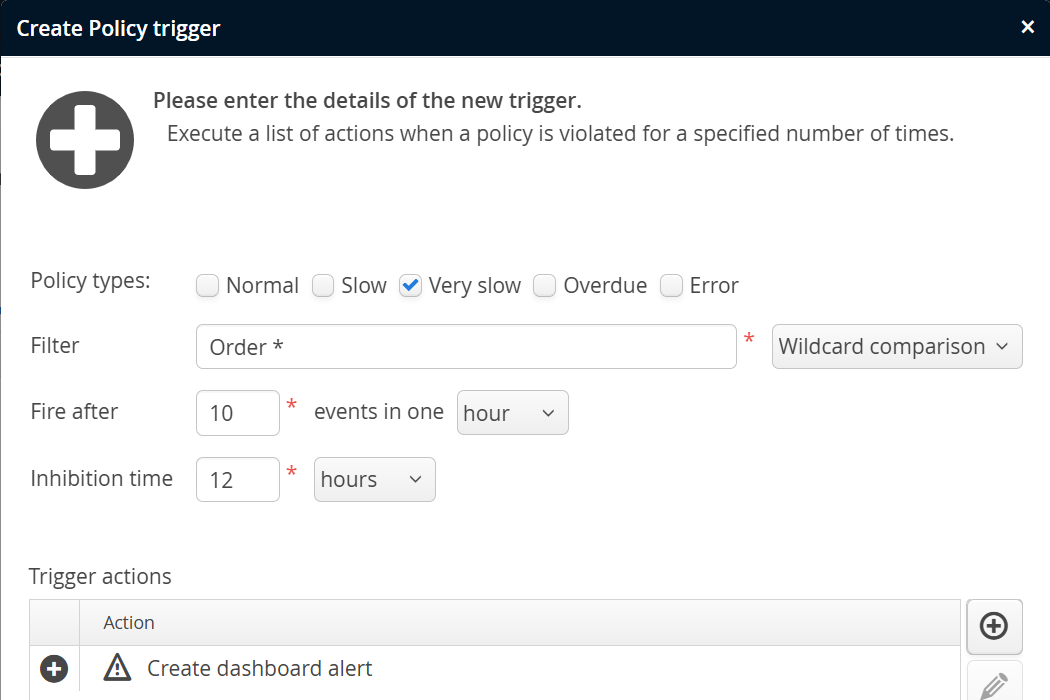Screen dimensions: 1050x700
Task: Click the warning triangle alert icon
Action: [118, 668]
